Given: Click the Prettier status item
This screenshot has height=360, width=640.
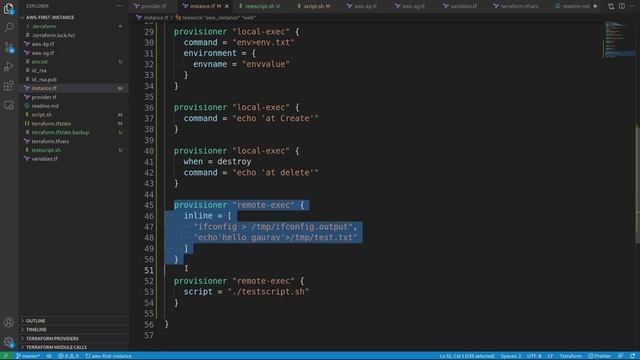Looking at the screenshot, I should pyautogui.click(x=600, y=356).
